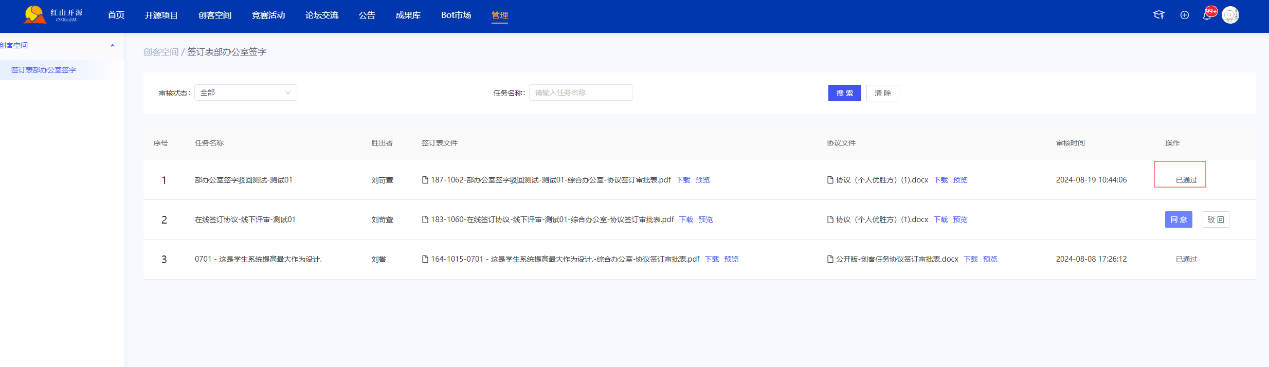Click the 审核时间 column header

(1070, 143)
